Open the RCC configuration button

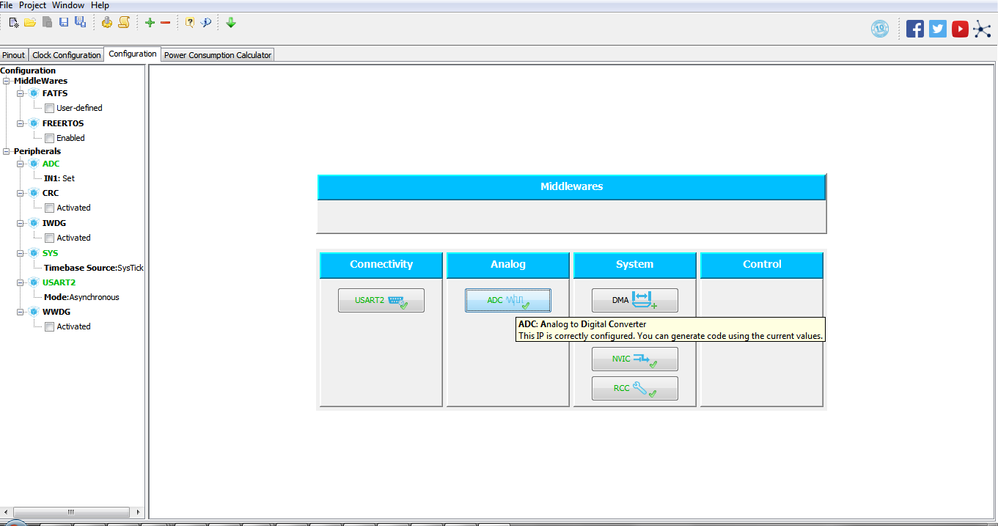pos(635,388)
